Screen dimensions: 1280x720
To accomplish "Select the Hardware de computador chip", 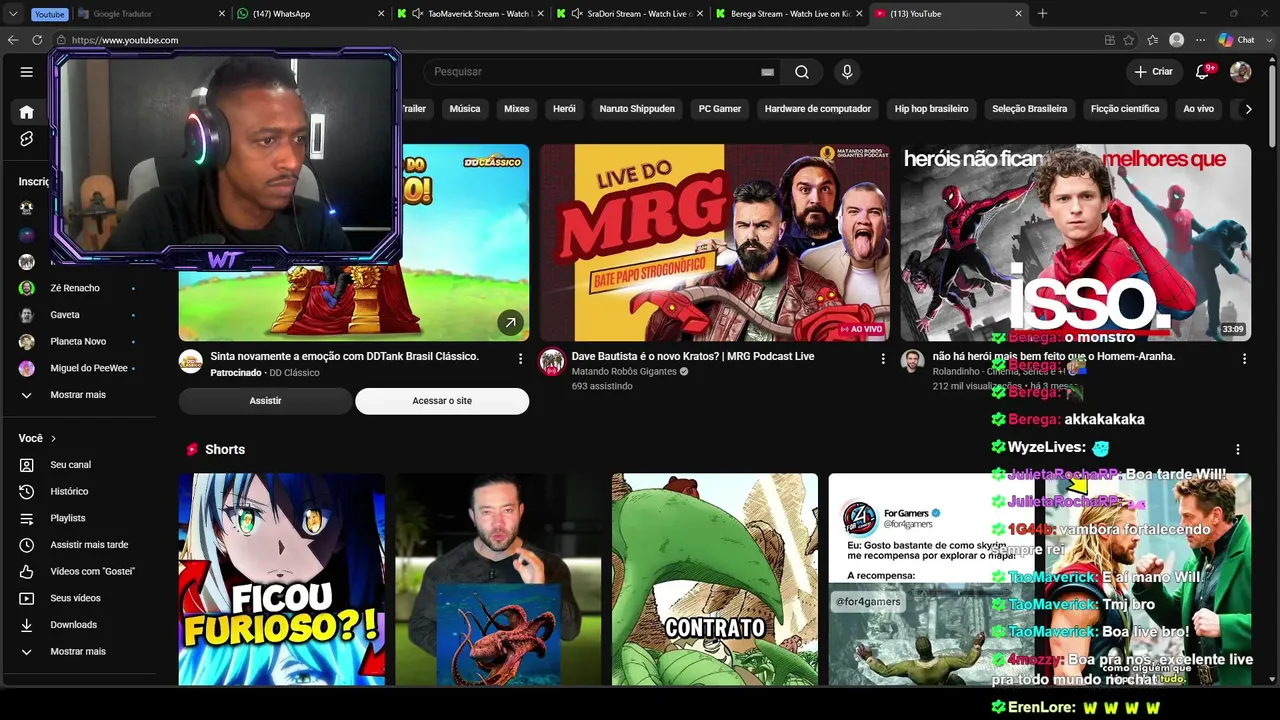I will coord(818,109).
